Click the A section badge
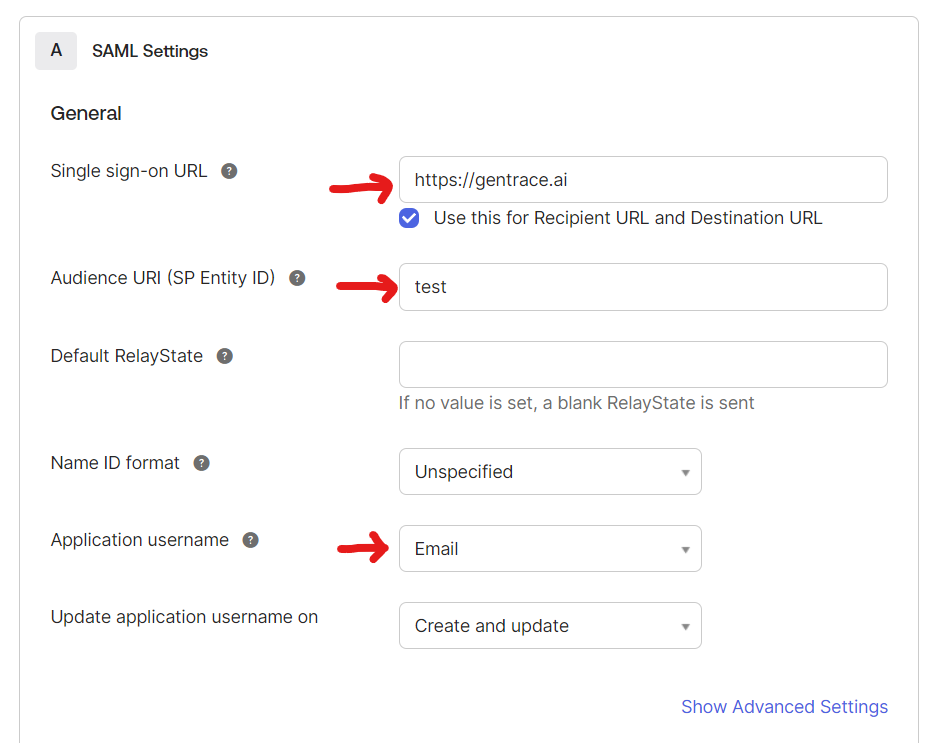The image size is (933, 743). [55, 50]
